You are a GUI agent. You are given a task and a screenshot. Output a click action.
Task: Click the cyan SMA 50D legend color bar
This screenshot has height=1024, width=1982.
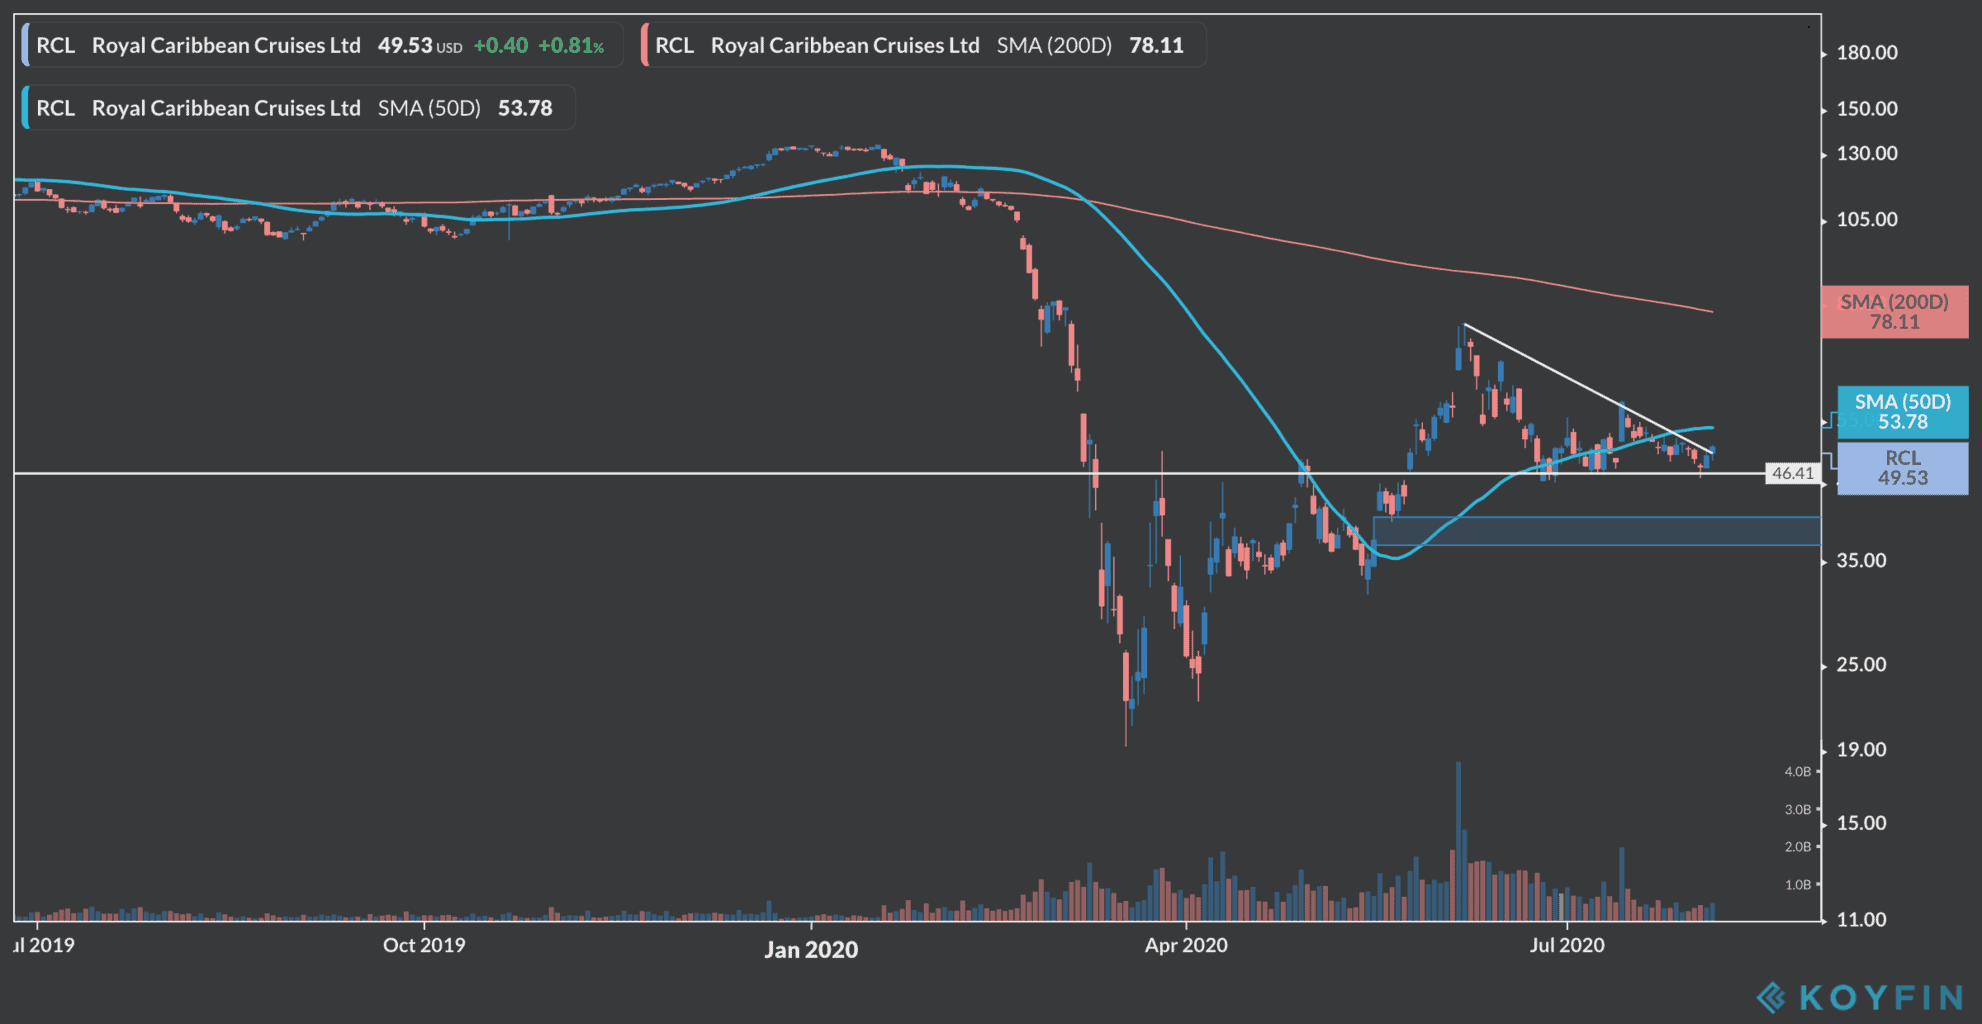(x=25, y=108)
